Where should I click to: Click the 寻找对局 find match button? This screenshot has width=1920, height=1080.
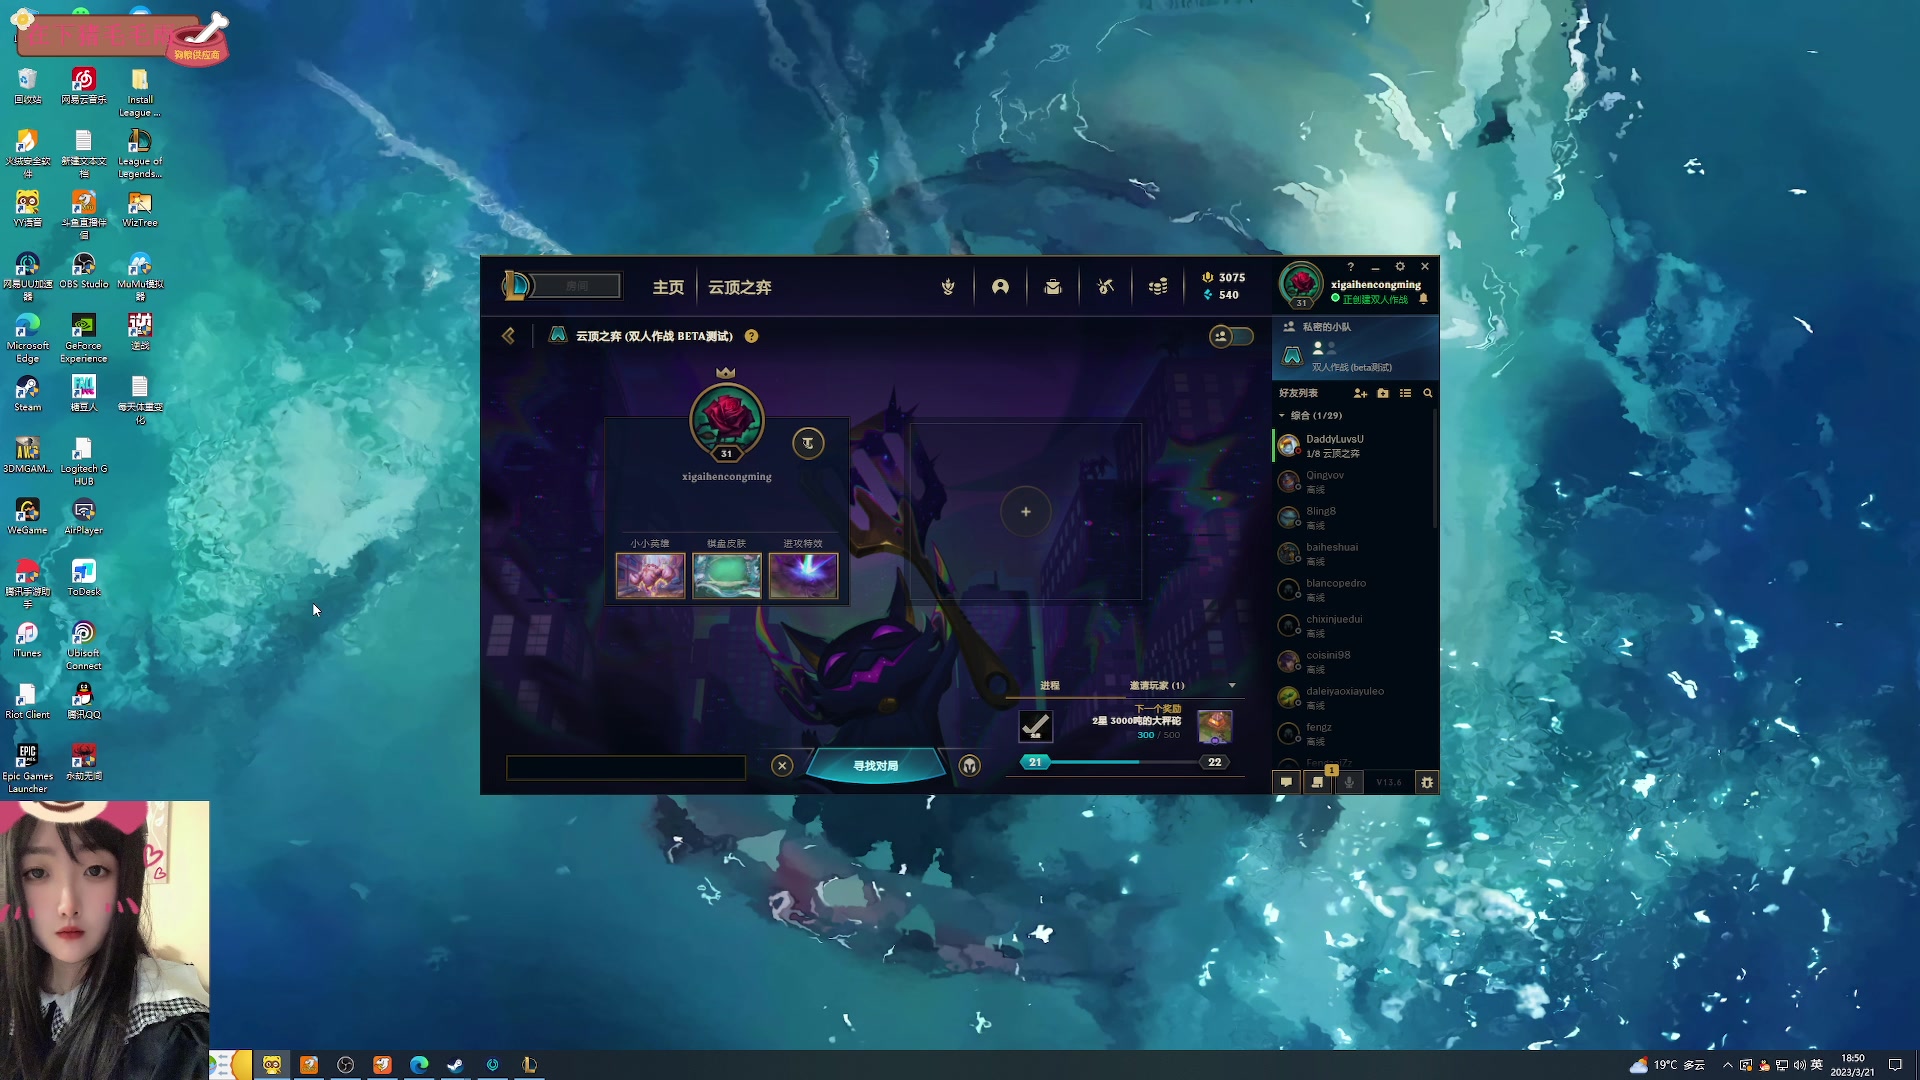[875, 766]
